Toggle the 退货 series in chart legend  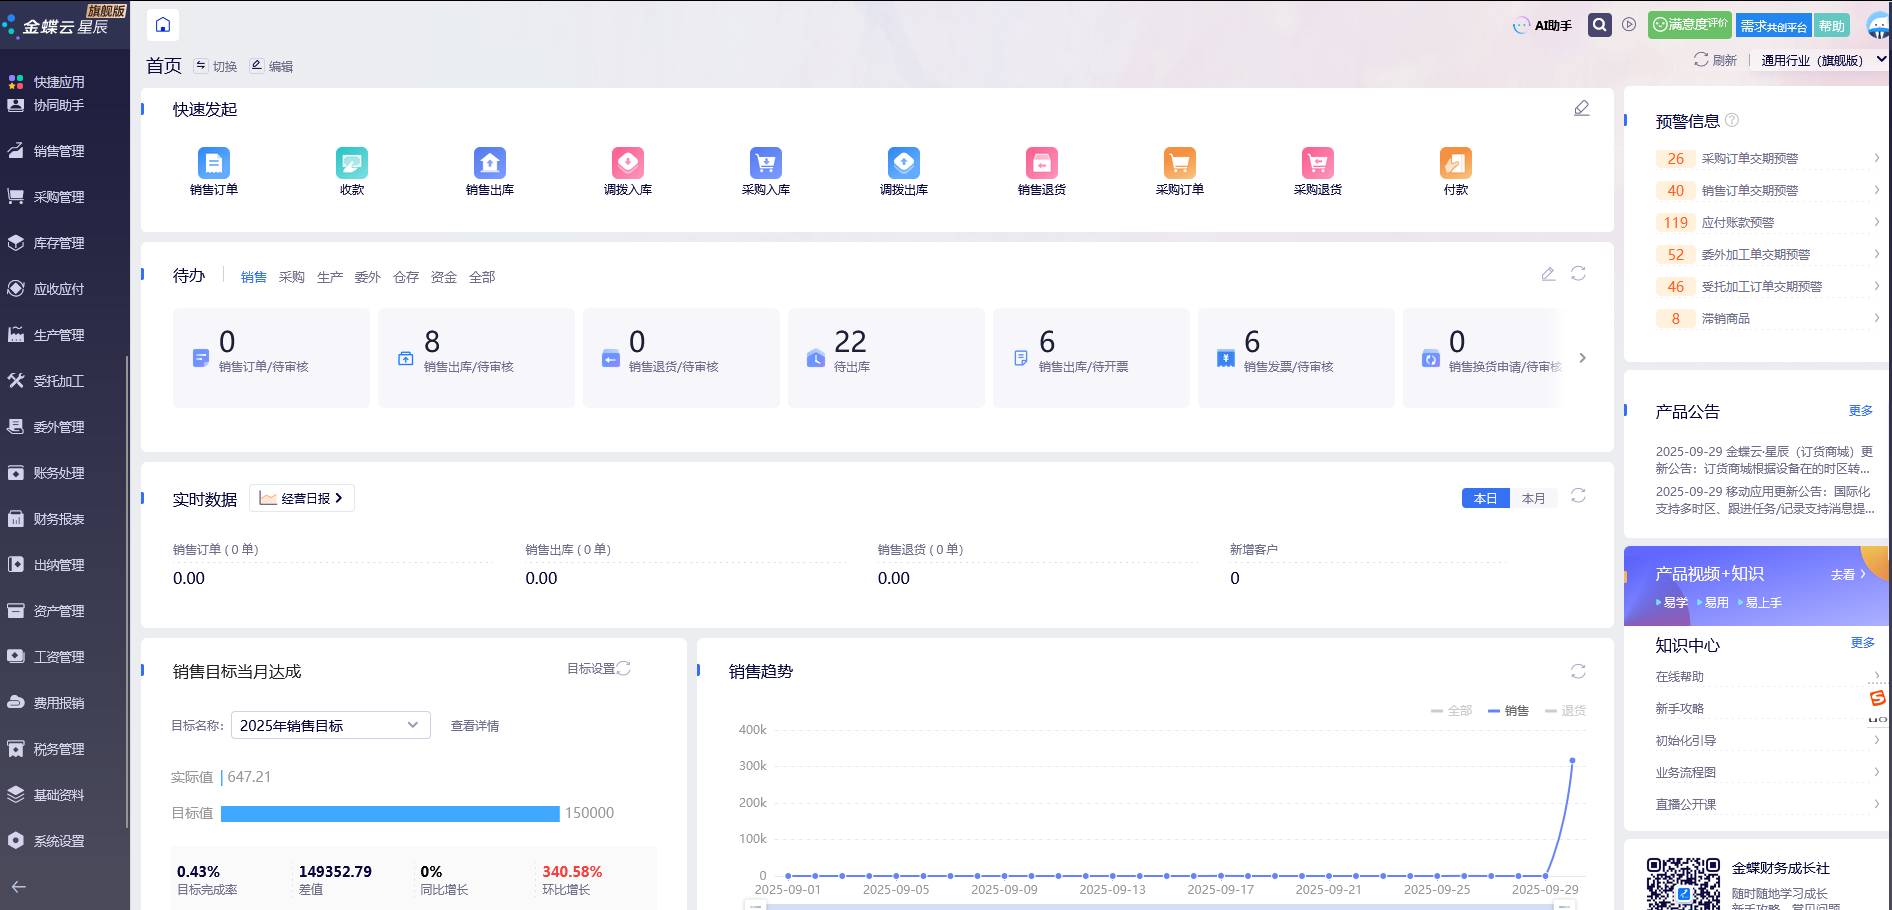[1566, 711]
